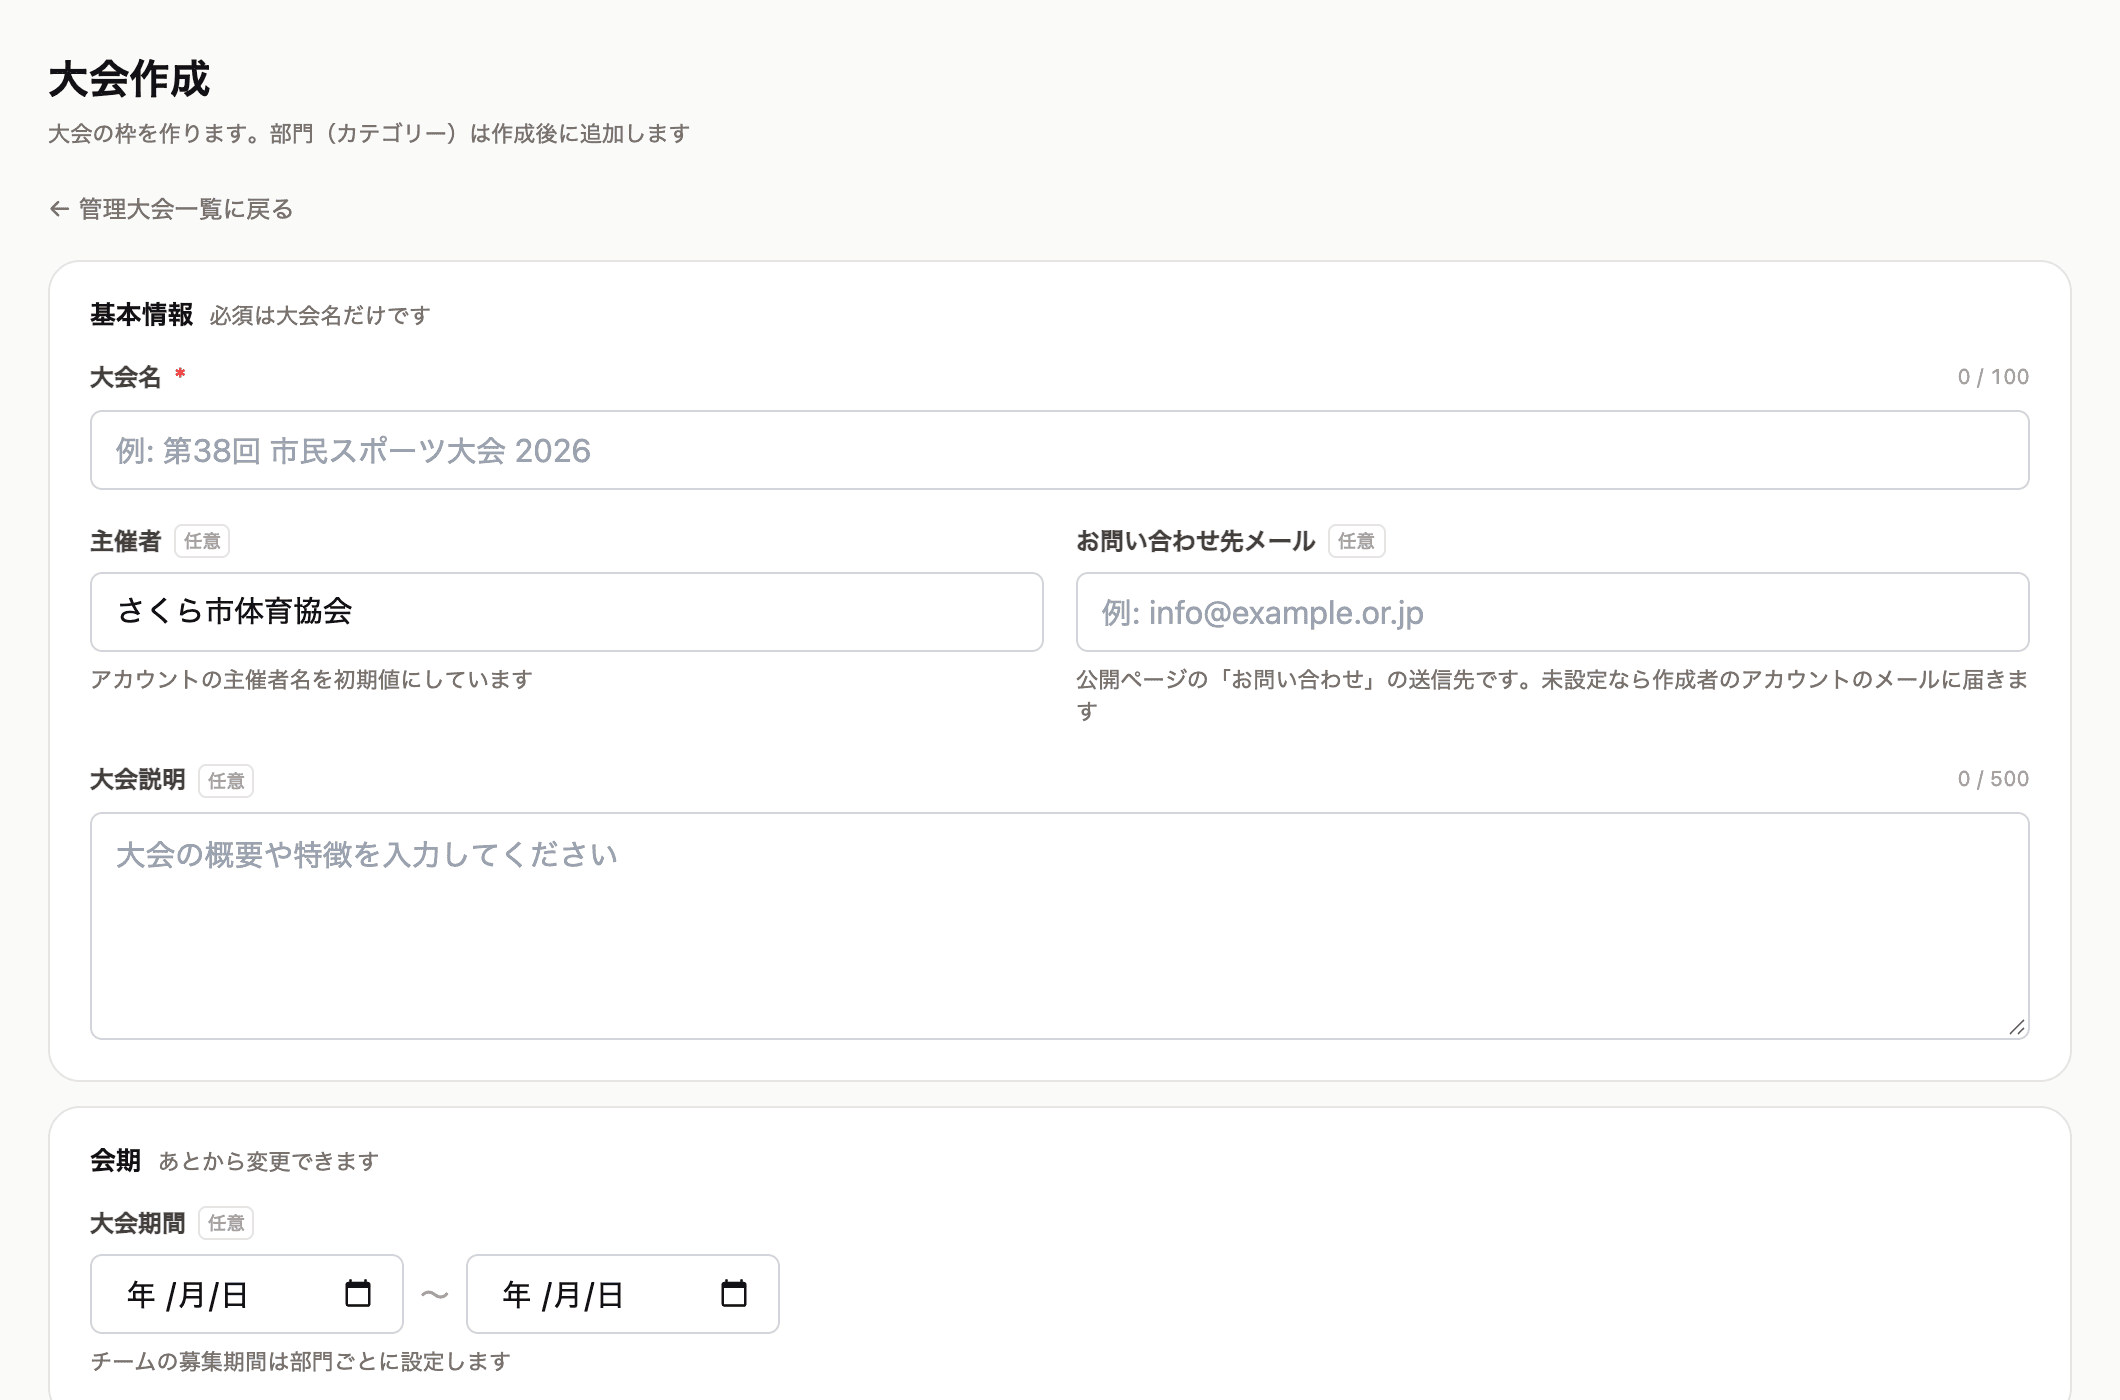2120x1400 pixels.
Task: Click the back arrow beside 管理大会一覧に戻る
Action: click(x=59, y=209)
